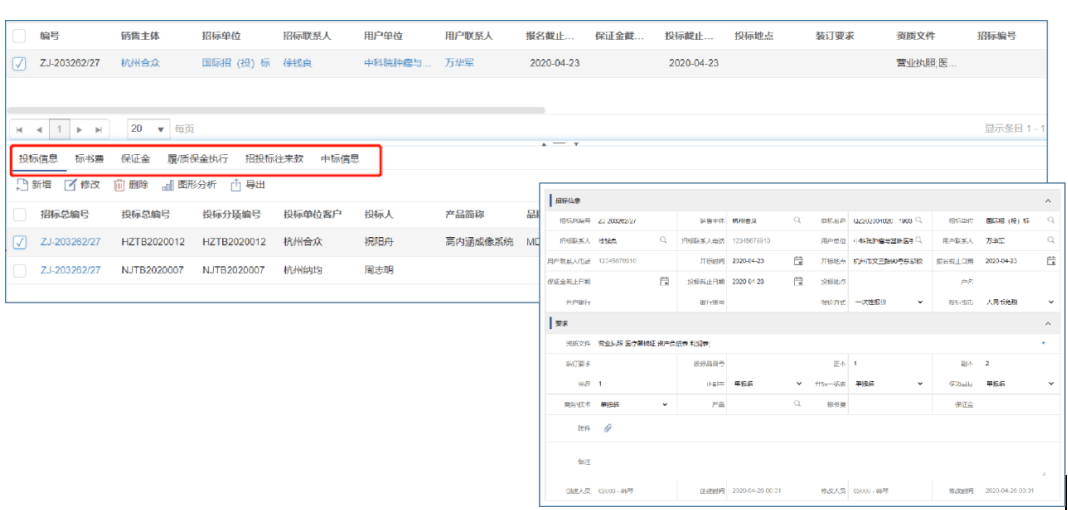Click search icon in 产品 field
The height and width of the screenshot is (510, 1068).
798,404
